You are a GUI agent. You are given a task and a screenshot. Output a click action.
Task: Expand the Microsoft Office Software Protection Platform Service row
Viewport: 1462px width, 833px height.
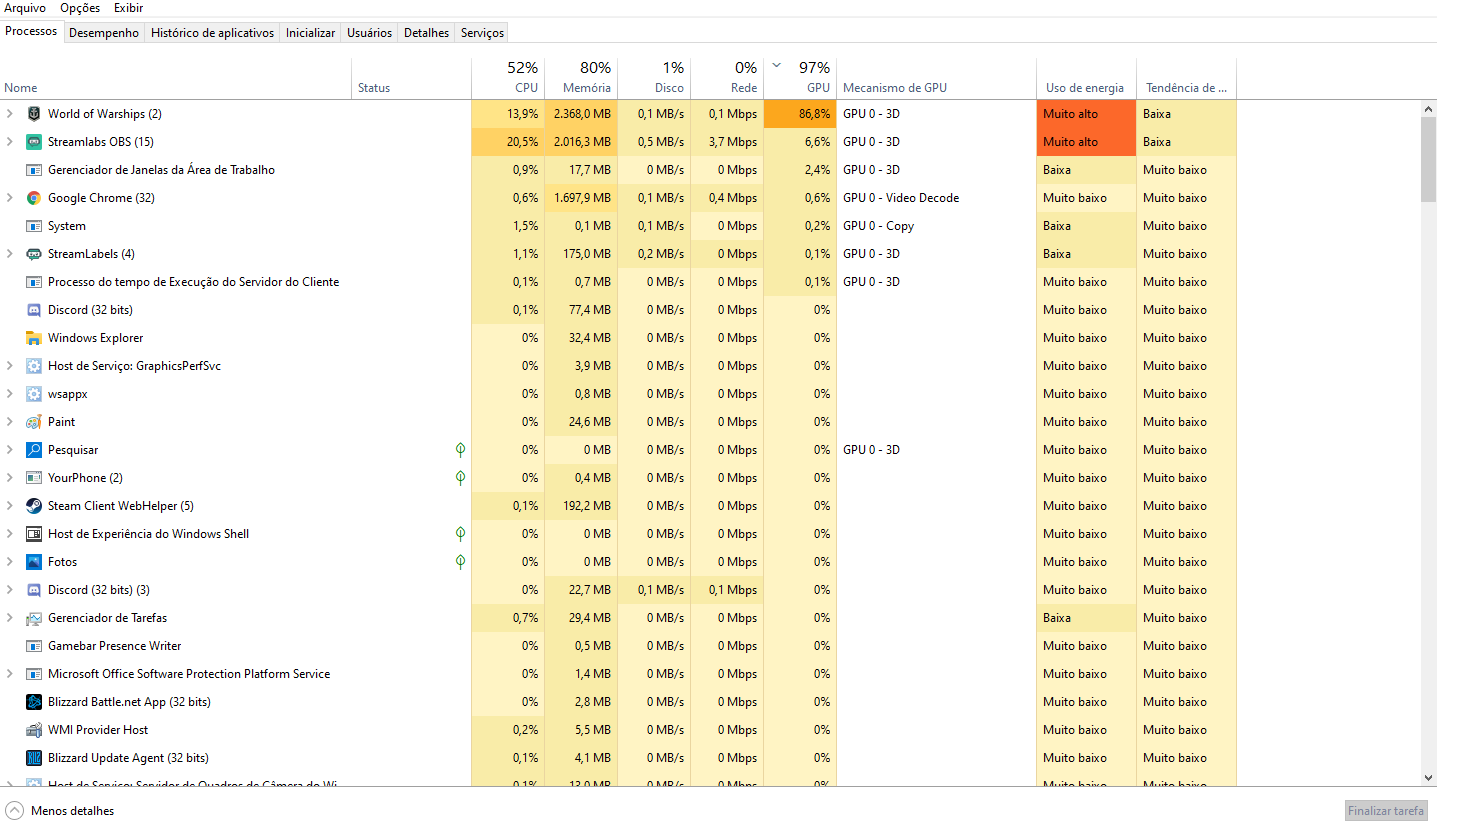(10, 674)
